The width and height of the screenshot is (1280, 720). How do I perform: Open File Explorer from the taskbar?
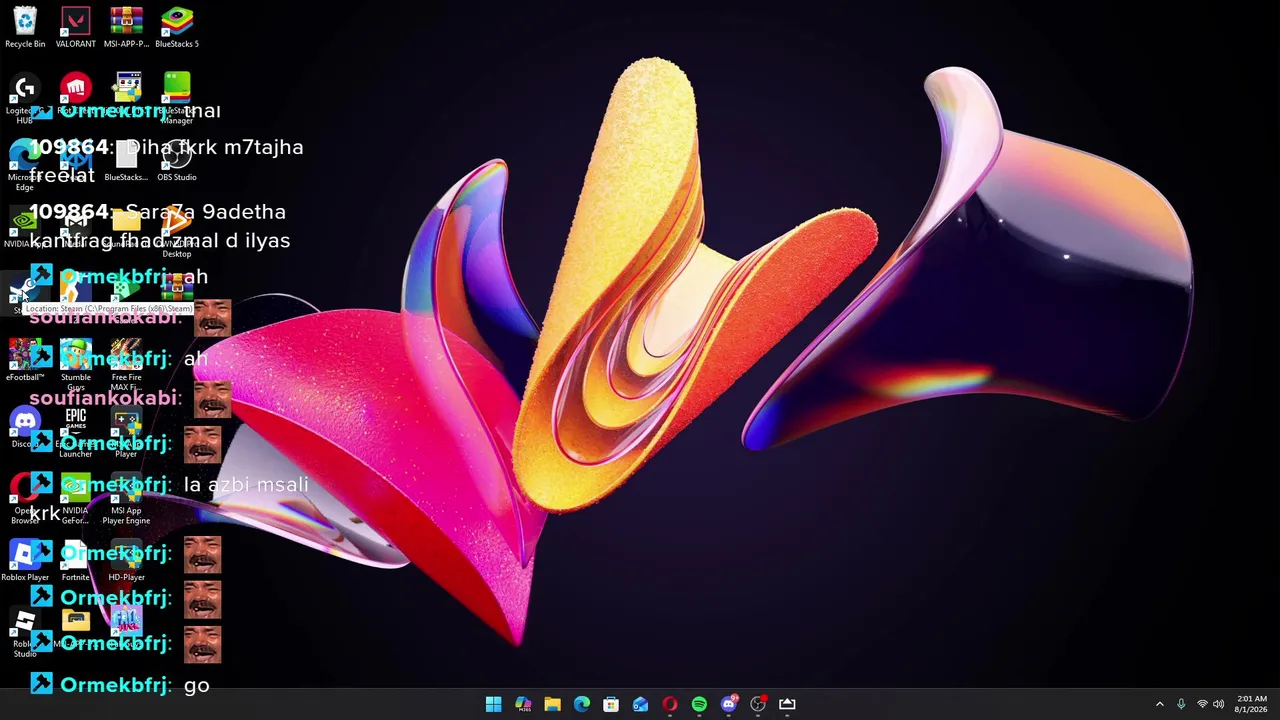(x=552, y=704)
